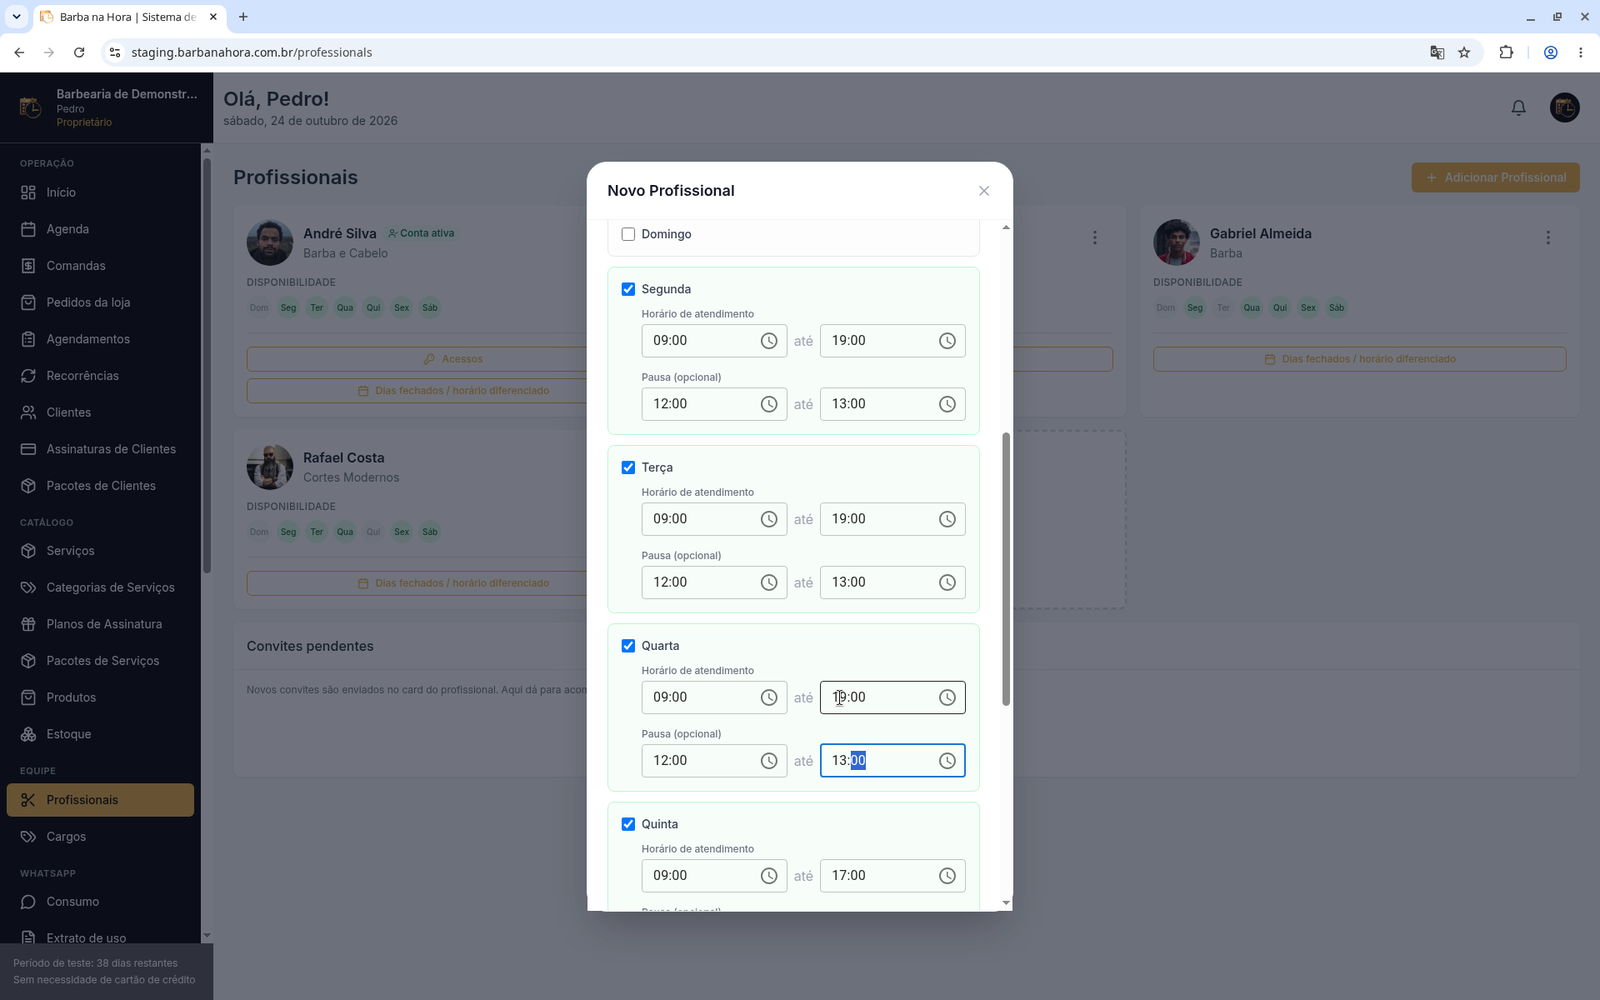Close the Novo Profissional dialog
The image size is (1600, 1000).
(x=984, y=191)
